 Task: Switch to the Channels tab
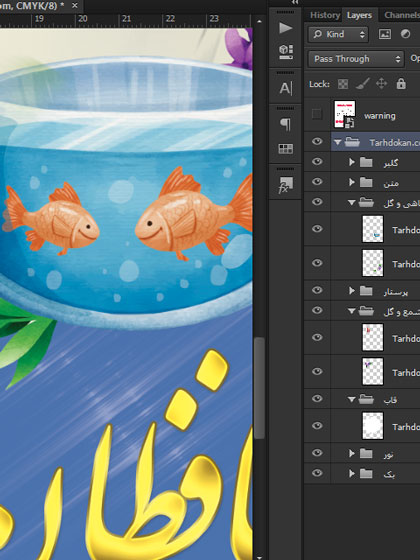(x=401, y=15)
